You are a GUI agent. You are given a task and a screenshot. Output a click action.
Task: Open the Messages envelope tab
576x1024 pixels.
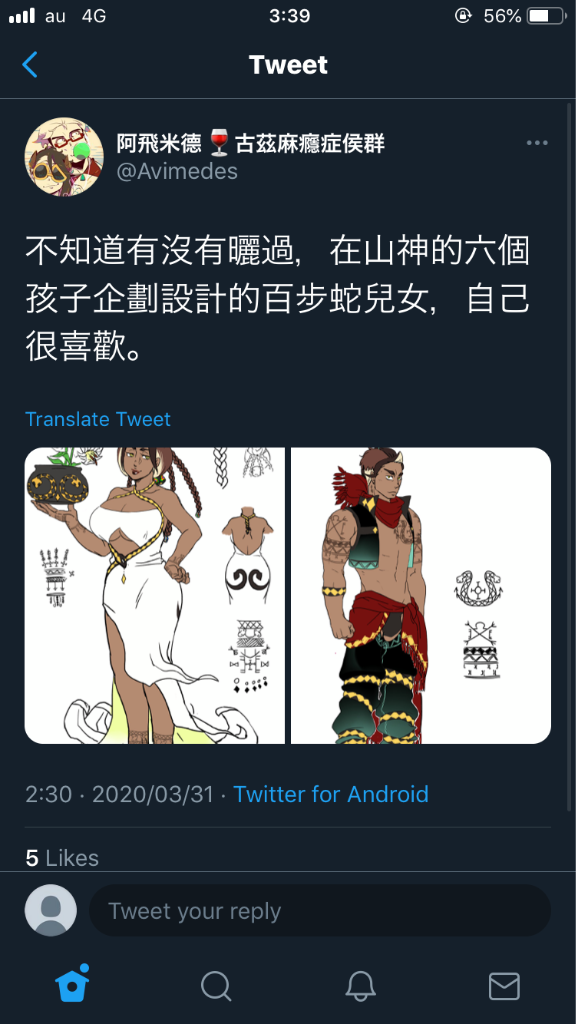pos(504,985)
